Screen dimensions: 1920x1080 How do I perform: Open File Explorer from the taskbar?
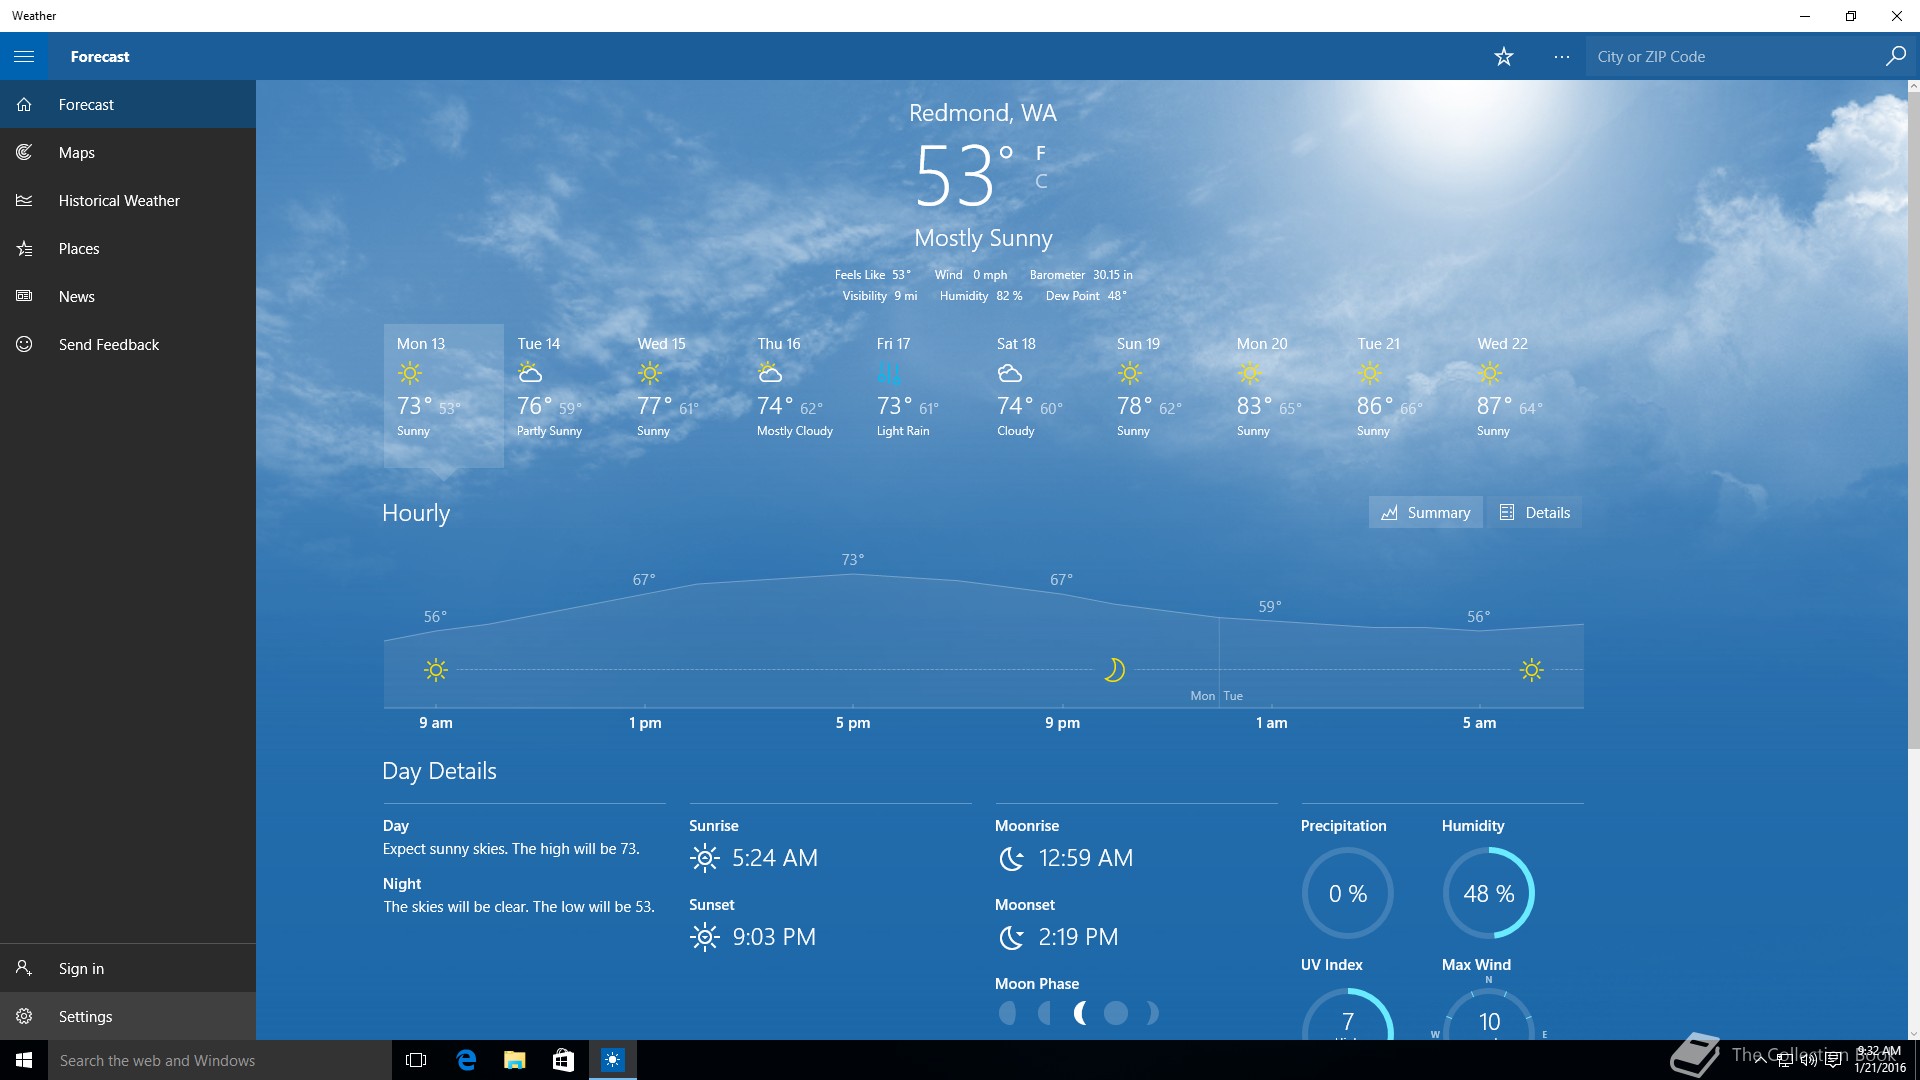click(514, 1060)
